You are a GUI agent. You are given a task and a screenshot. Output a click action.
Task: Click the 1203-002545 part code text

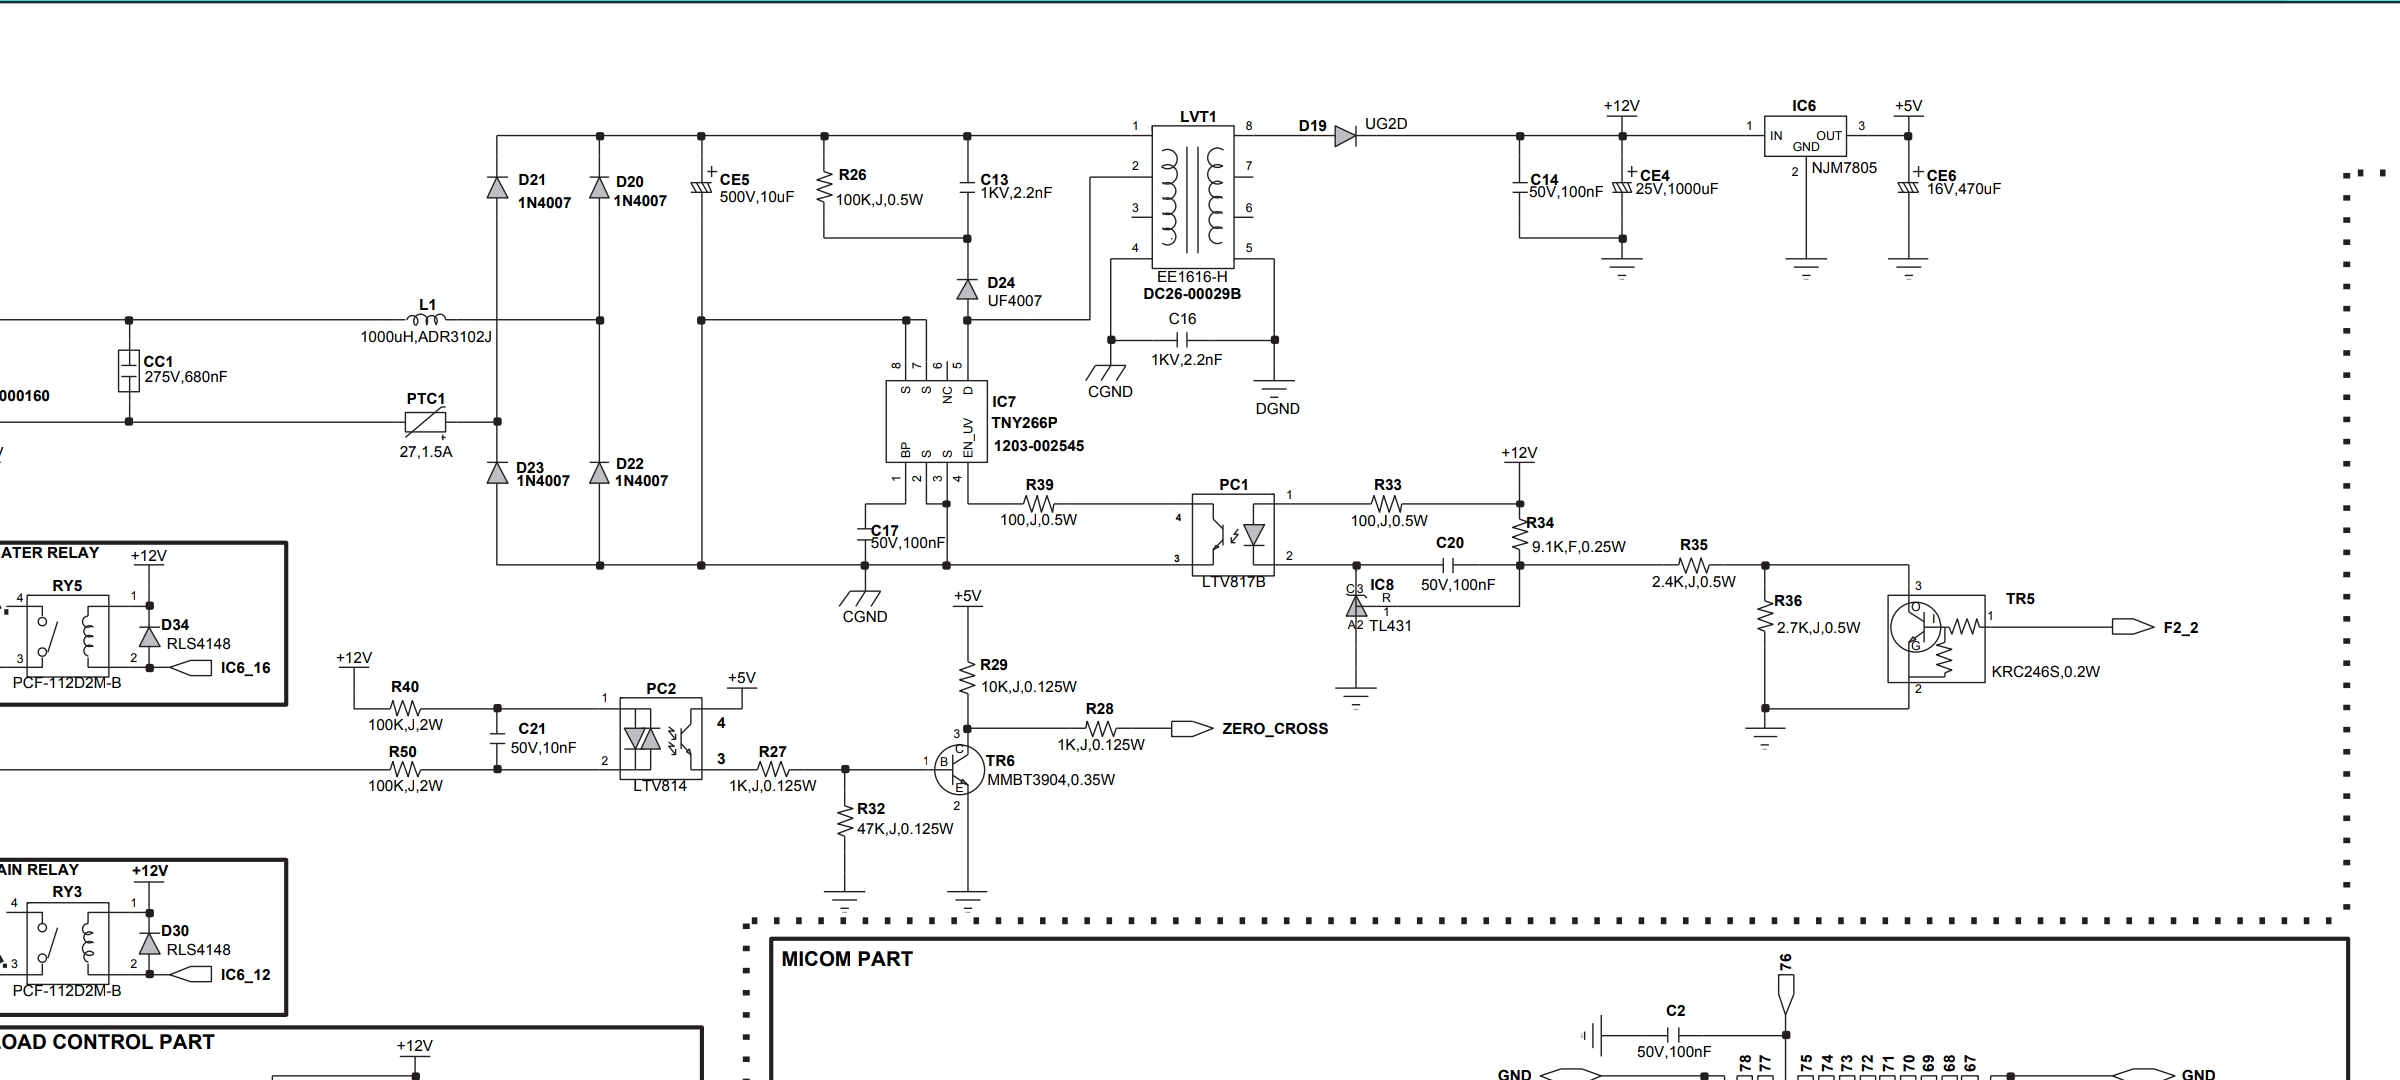pyautogui.click(x=1039, y=446)
